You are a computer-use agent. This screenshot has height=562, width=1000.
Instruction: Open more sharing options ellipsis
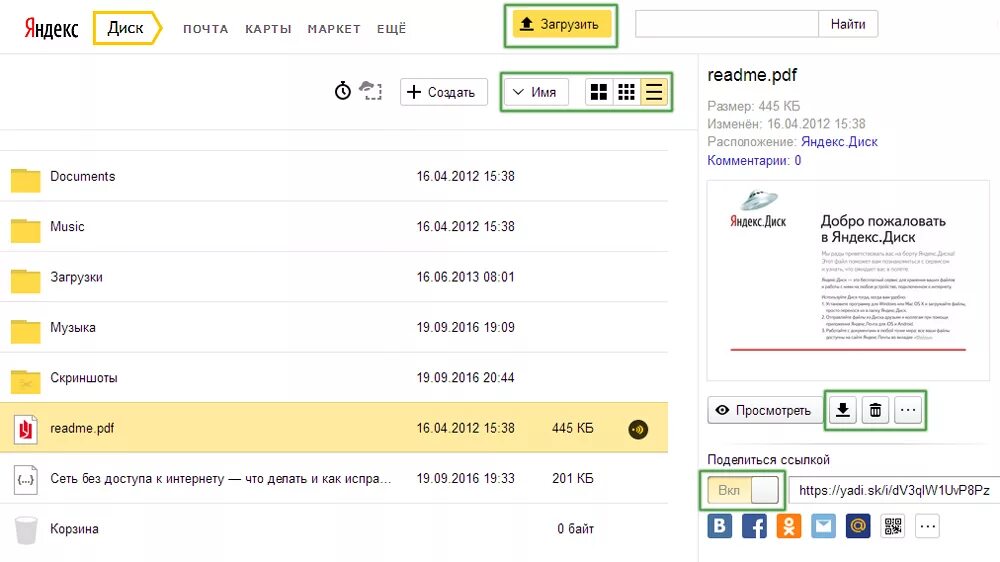(x=928, y=526)
